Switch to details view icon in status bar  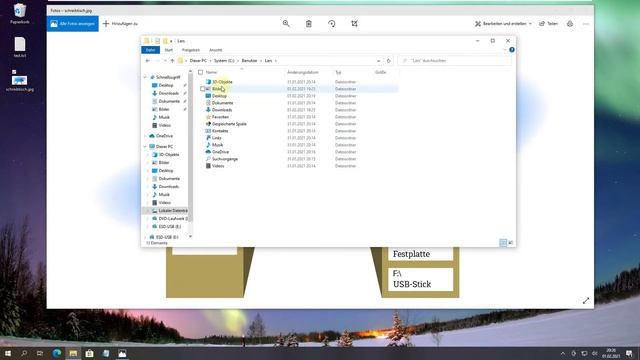(x=503, y=243)
